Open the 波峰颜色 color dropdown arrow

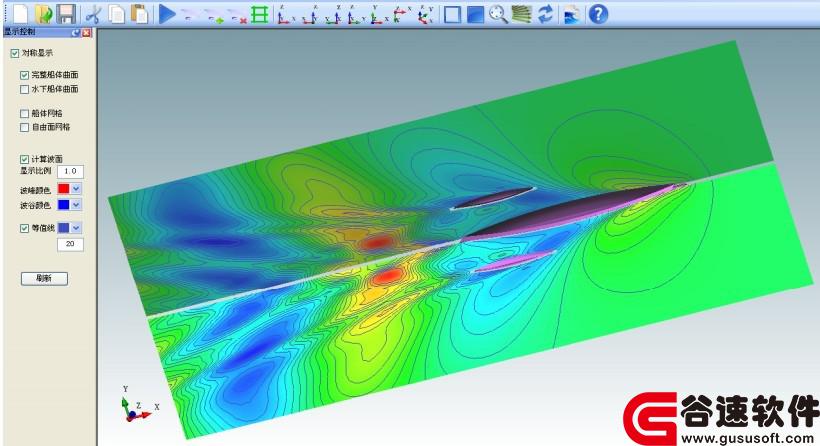click(76, 189)
